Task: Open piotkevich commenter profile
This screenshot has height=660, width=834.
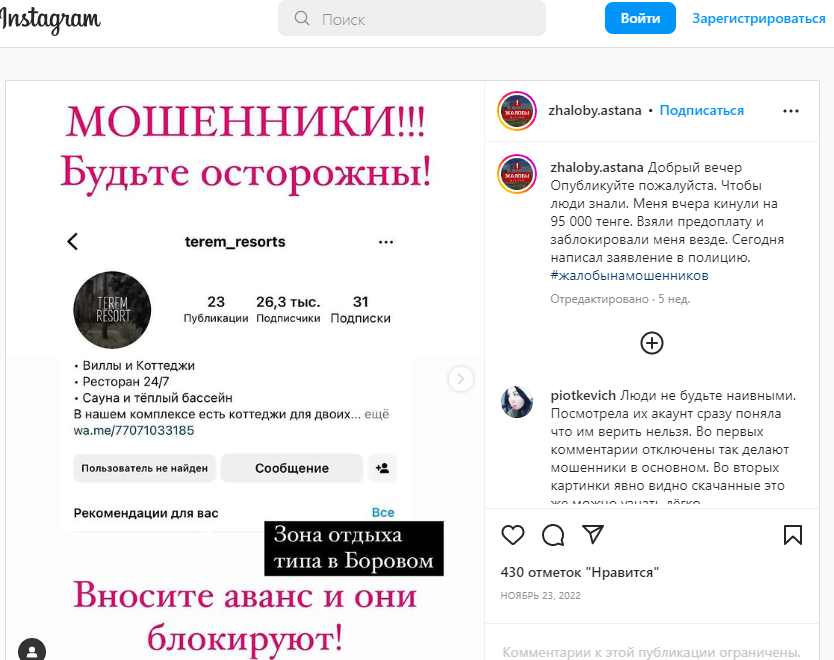Action: [x=583, y=395]
